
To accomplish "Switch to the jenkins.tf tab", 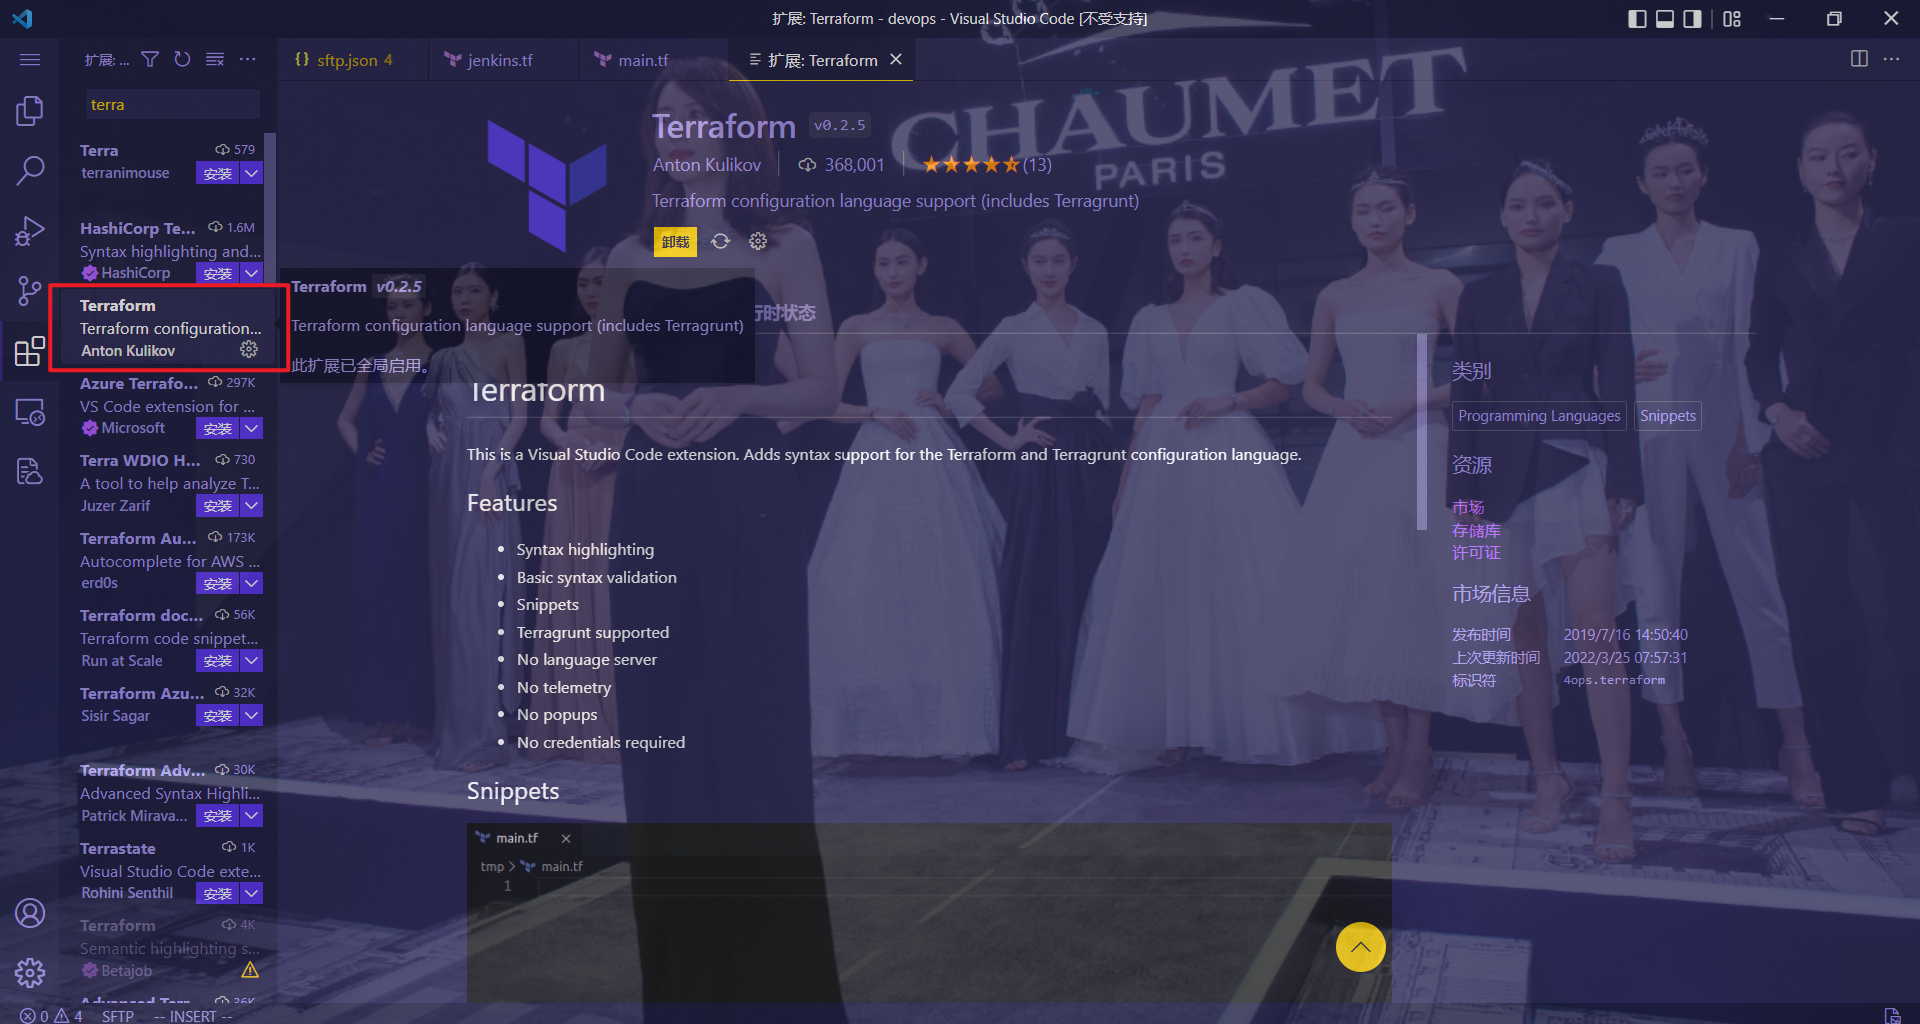I will tap(502, 60).
